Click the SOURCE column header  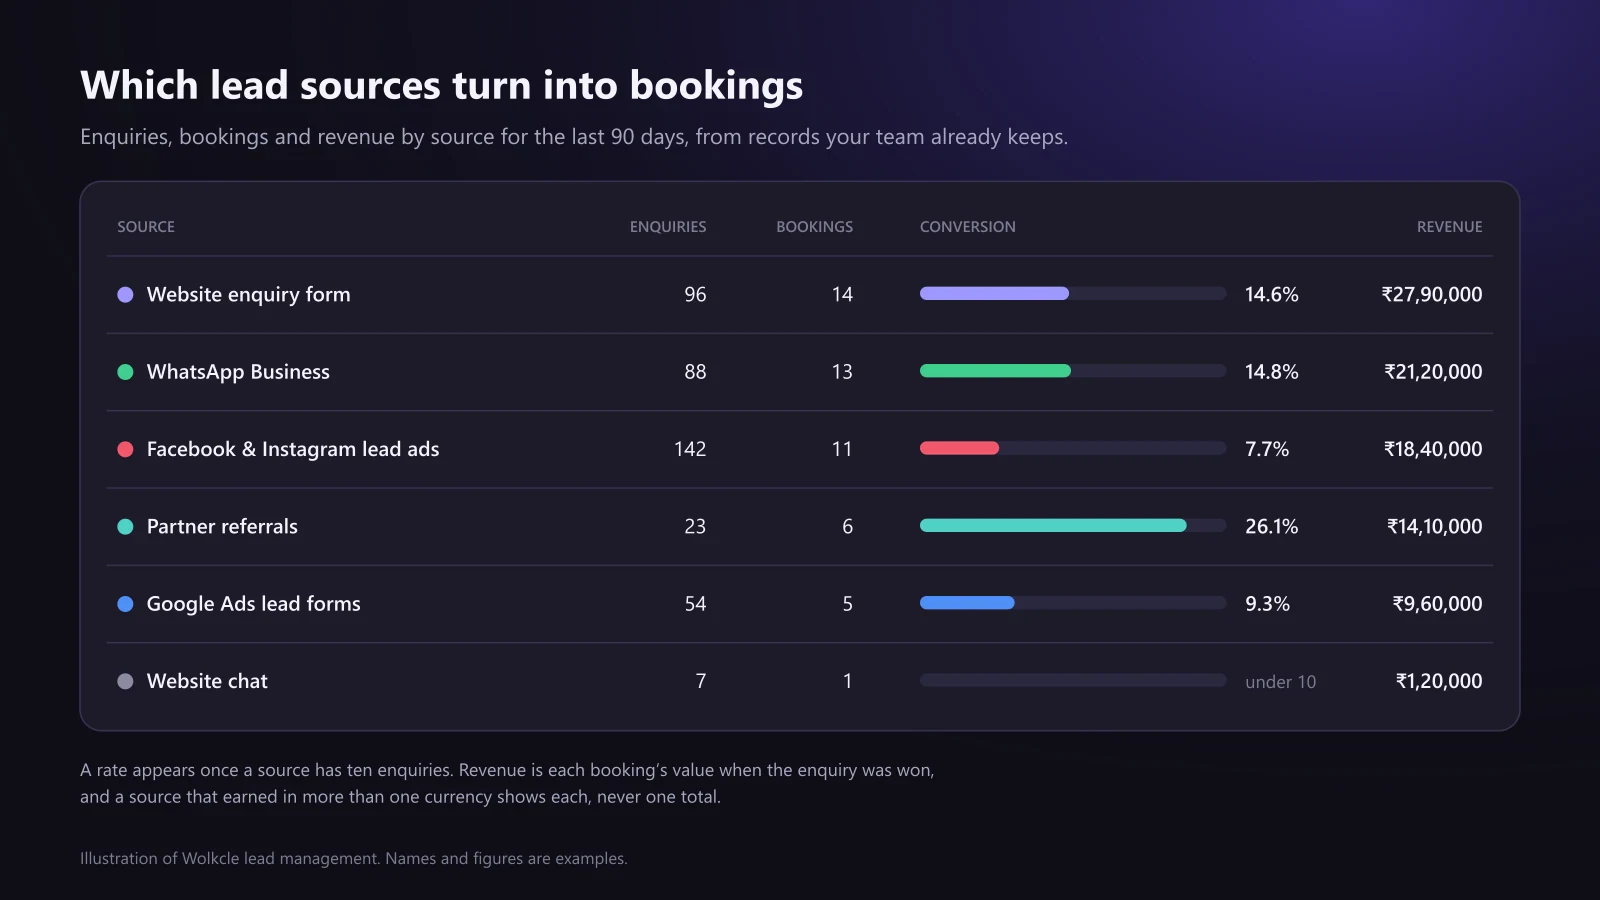[146, 227]
